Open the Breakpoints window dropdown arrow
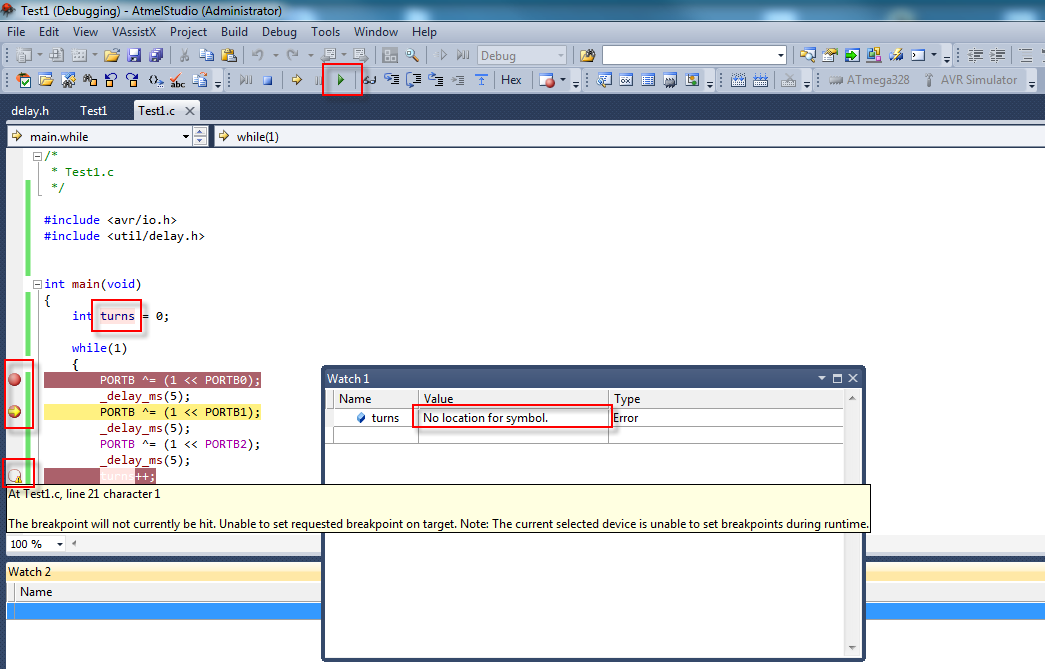Viewport: 1045px width, 669px height. coord(563,81)
